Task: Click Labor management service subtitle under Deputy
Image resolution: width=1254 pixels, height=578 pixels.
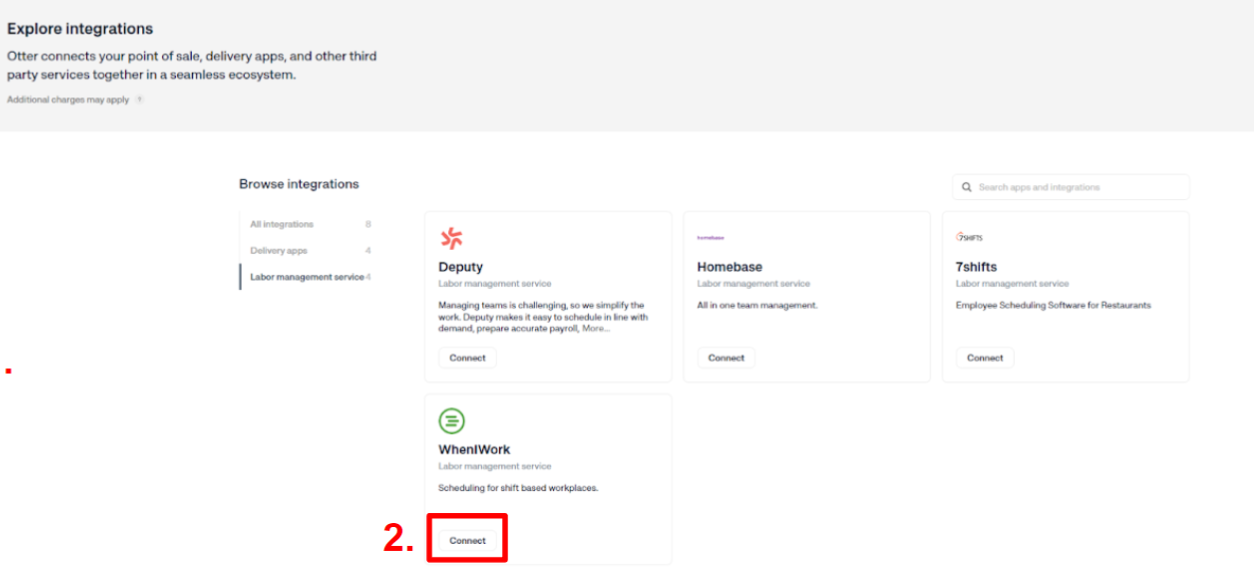Action: click(x=495, y=284)
